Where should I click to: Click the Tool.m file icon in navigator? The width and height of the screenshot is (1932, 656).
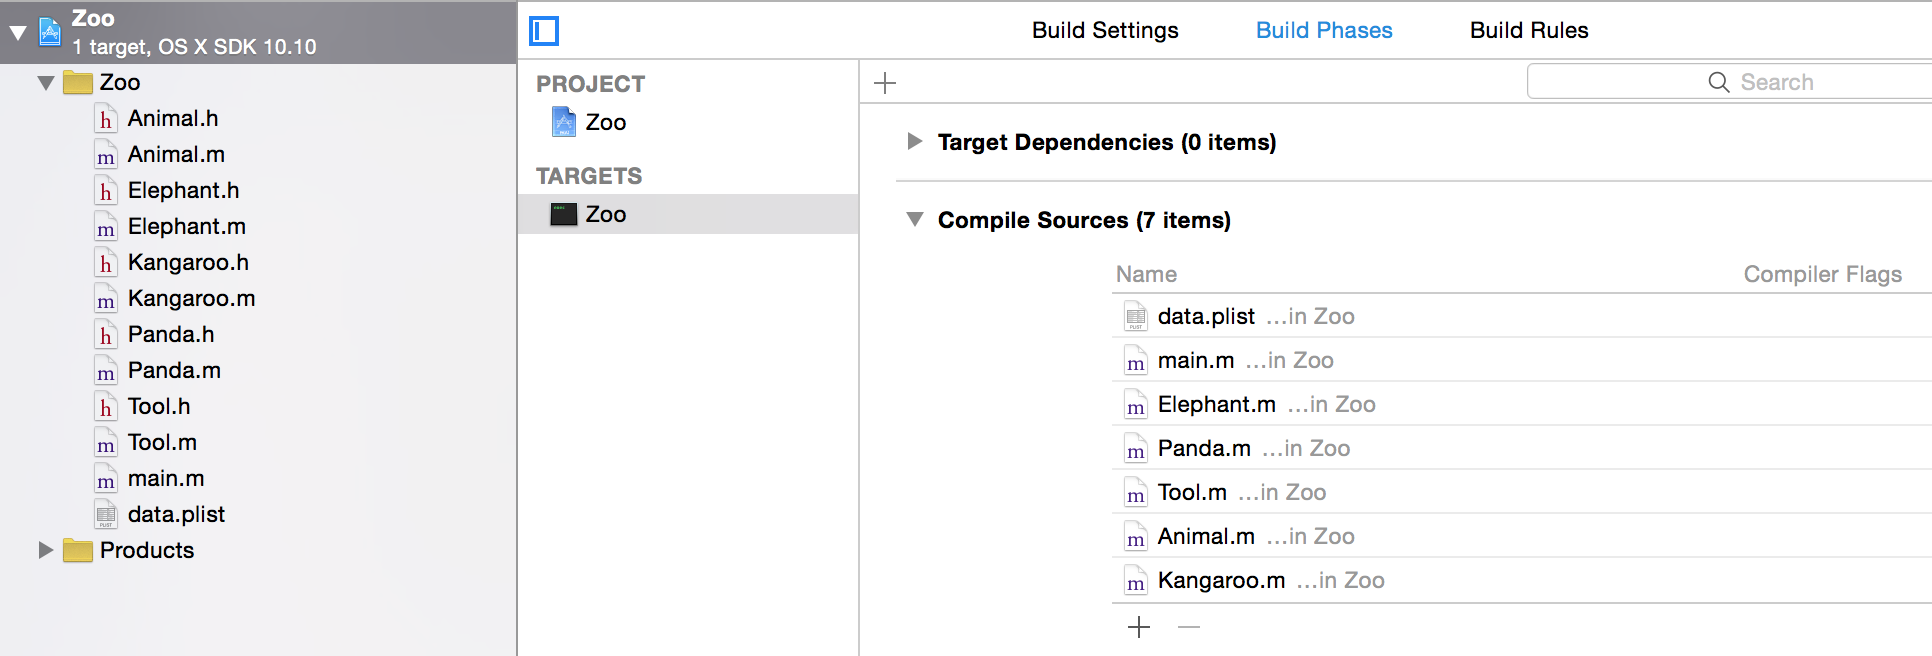pyautogui.click(x=106, y=443)
